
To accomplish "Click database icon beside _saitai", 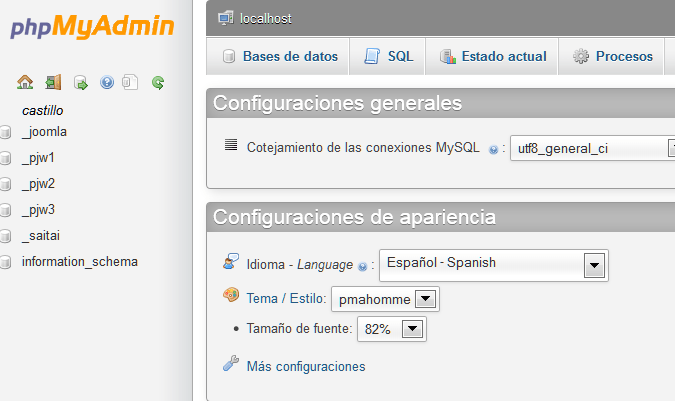I will pyautogui.click(x=5, y=236).
